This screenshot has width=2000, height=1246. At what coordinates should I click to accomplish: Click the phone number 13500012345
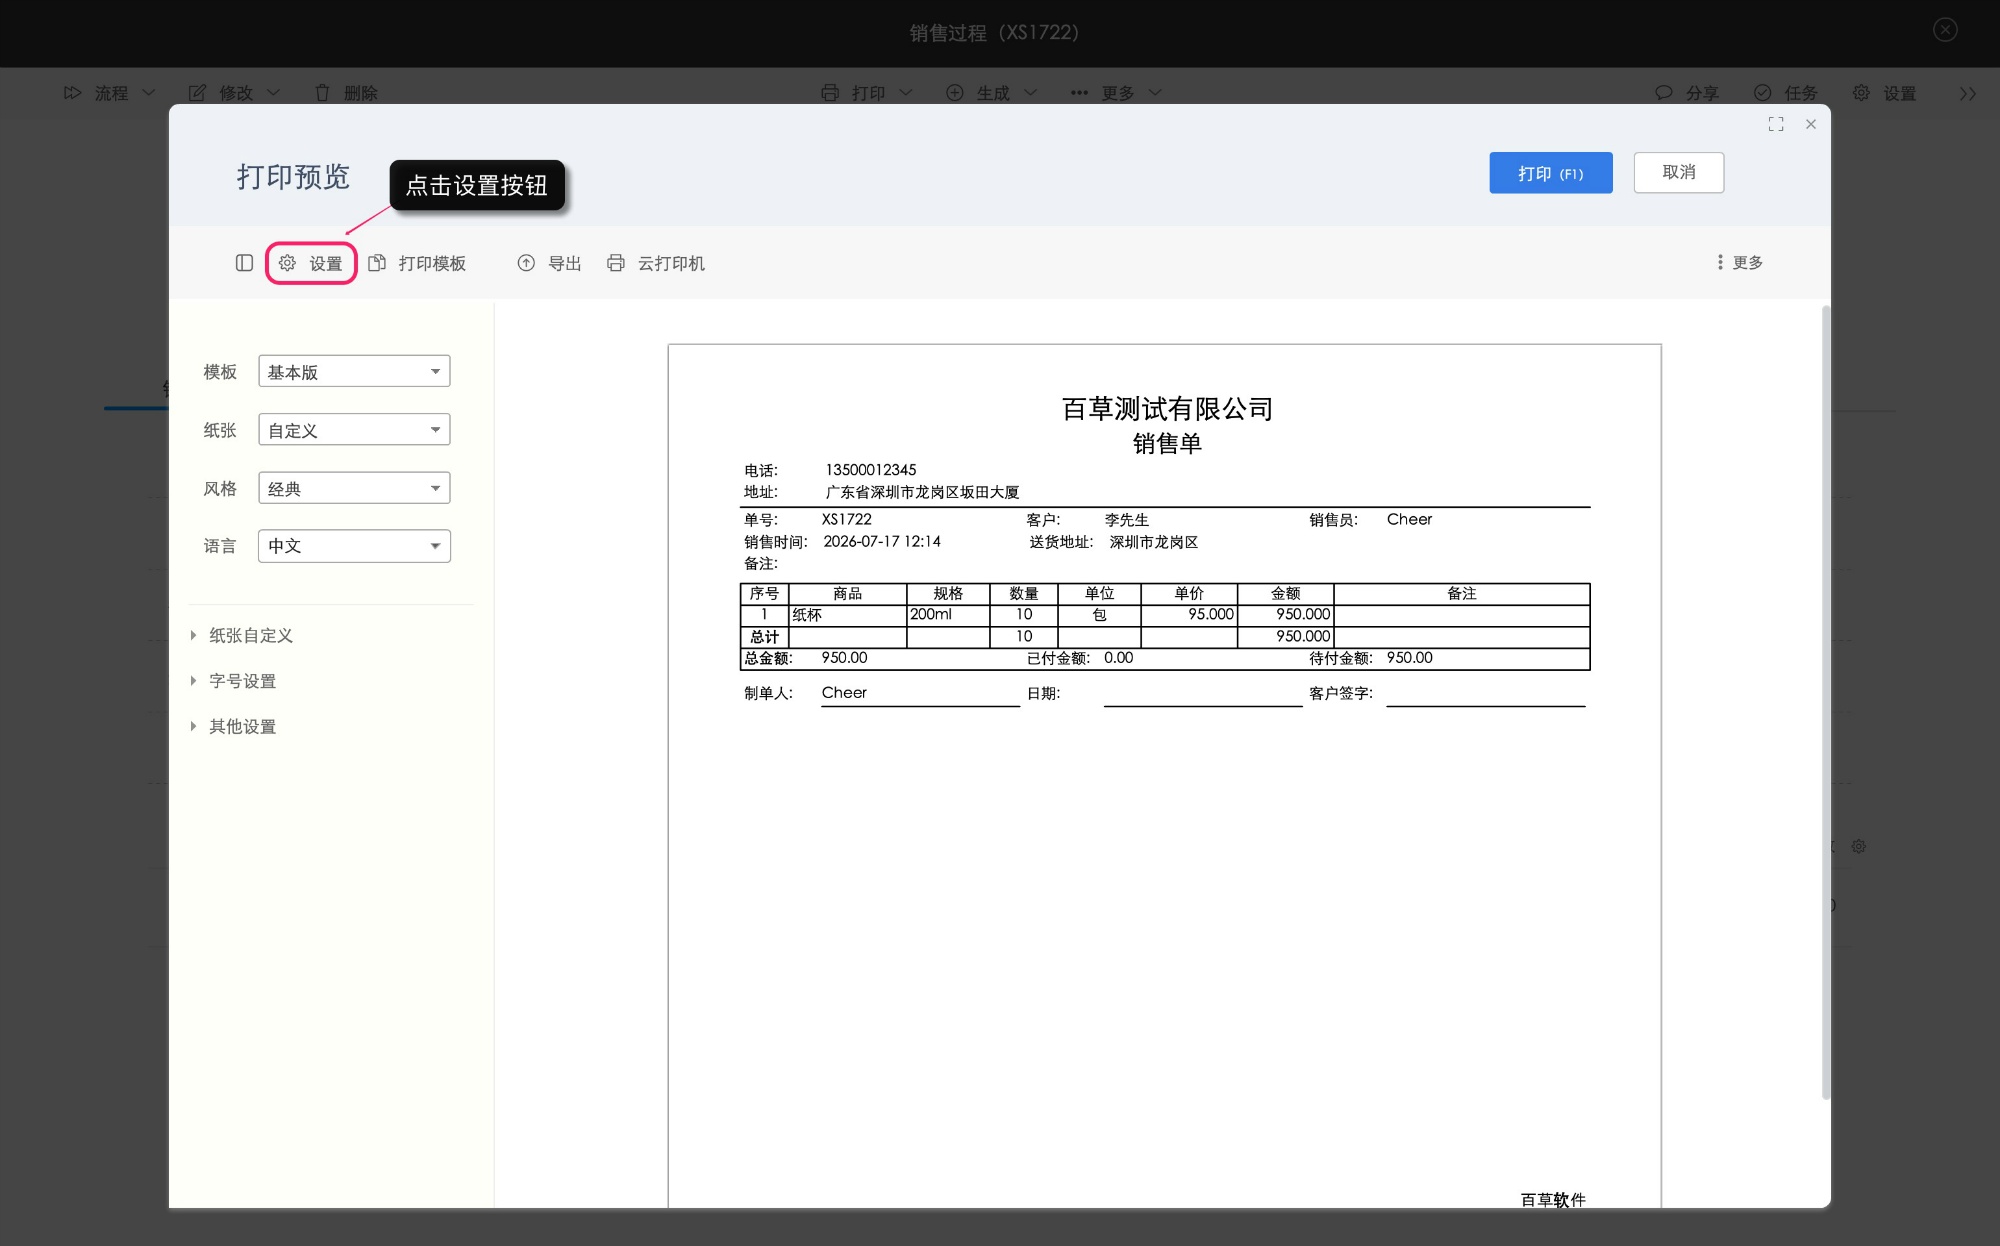pyautogui.click(x=871, y=470)
